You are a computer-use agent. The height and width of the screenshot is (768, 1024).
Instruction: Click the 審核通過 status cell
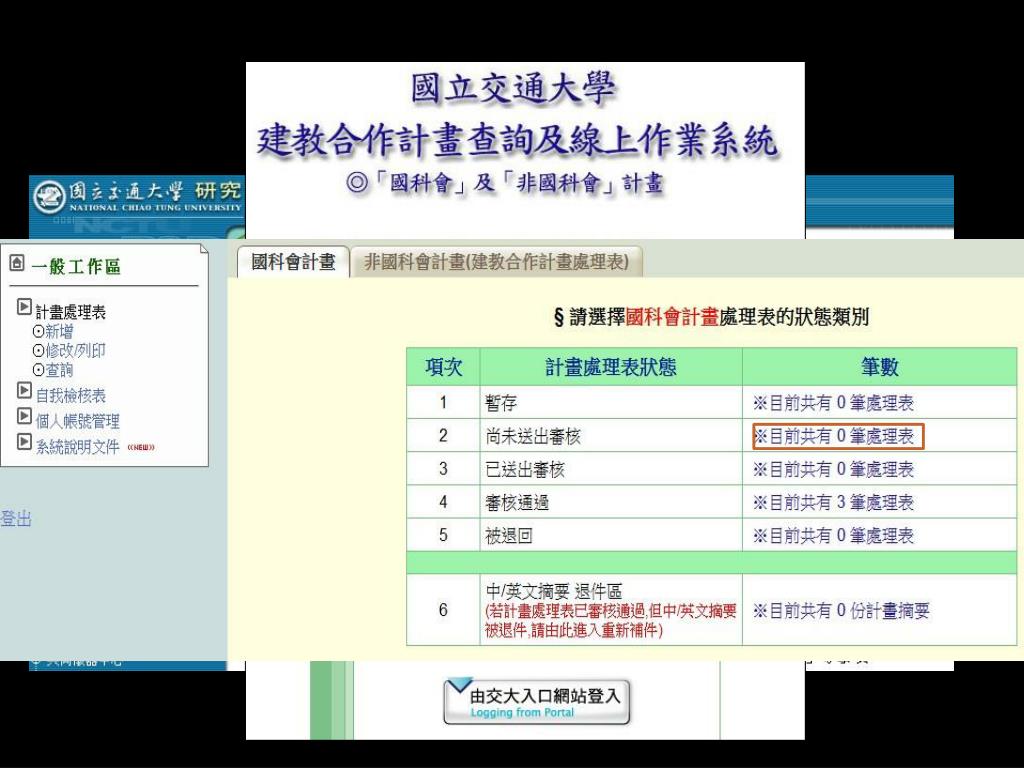point(611,502)
